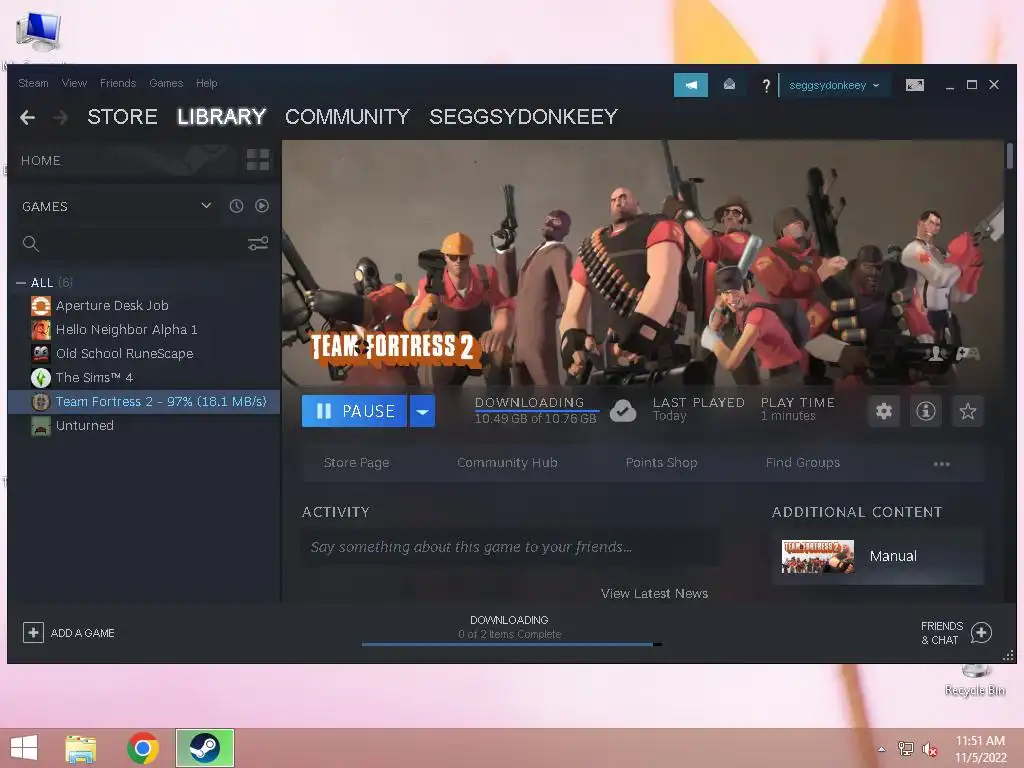This screenshot has height=768, width=1024.
Task: Open the Steam menu
Action: [33, 83]
